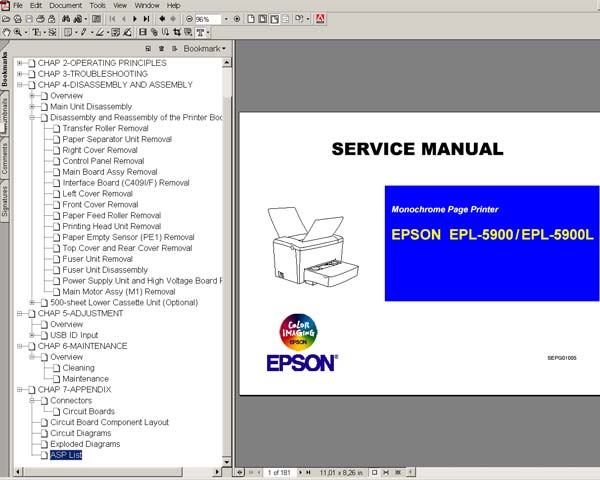
Task: Select Single Page layout in status bar
Action: pos(375,473)
